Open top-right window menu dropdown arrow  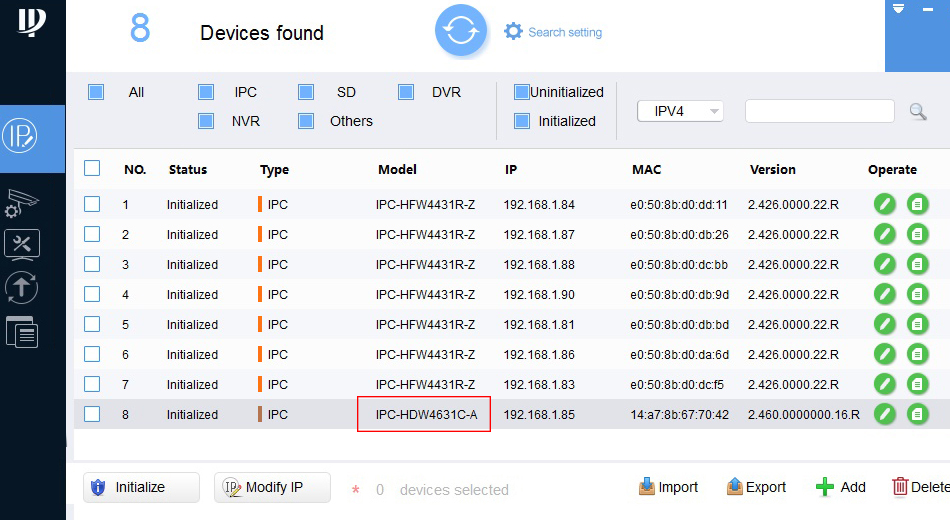click(x=898, y=9)
